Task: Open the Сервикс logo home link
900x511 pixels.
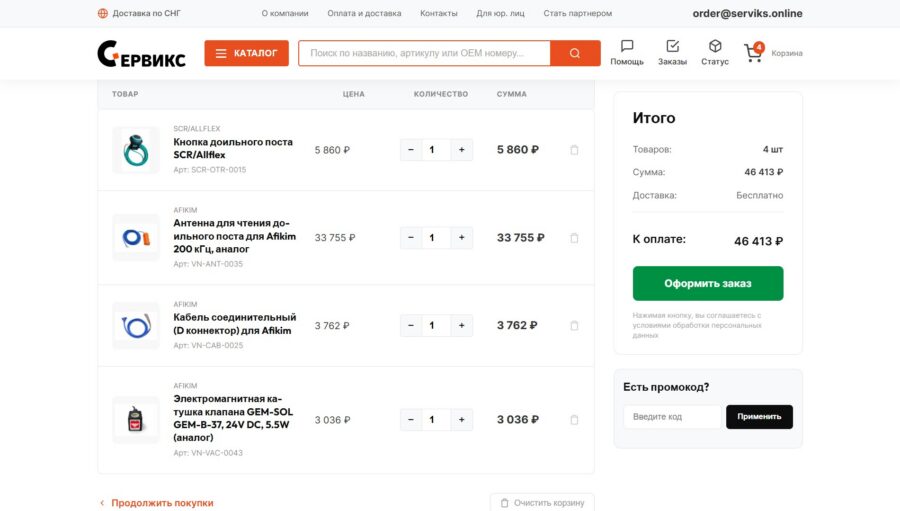Action: tap(141, 54)
